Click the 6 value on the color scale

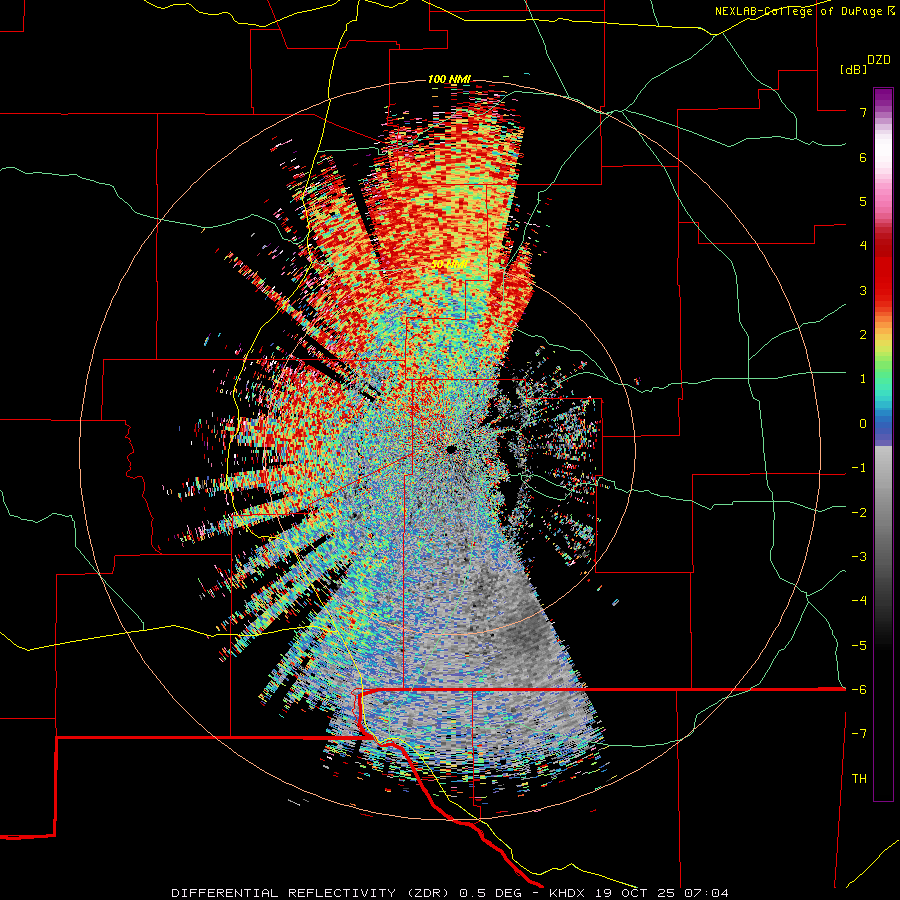[x=863, y=157]
